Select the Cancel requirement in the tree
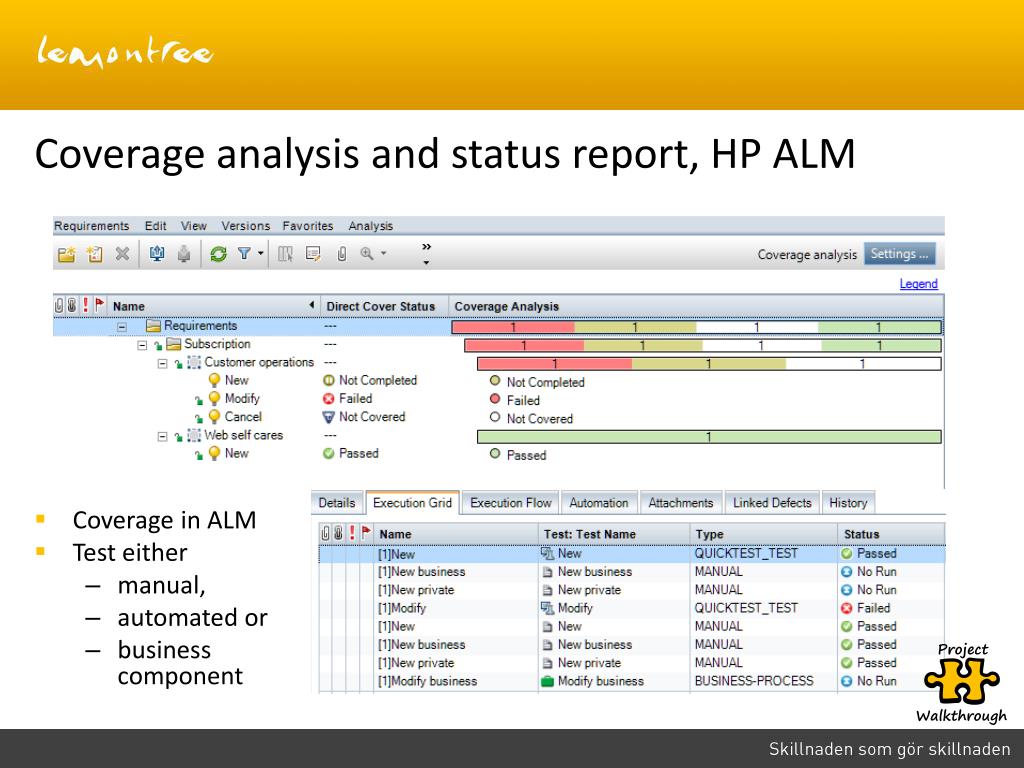The height and width of the screenshot is (768, 1024). point(243,417)
